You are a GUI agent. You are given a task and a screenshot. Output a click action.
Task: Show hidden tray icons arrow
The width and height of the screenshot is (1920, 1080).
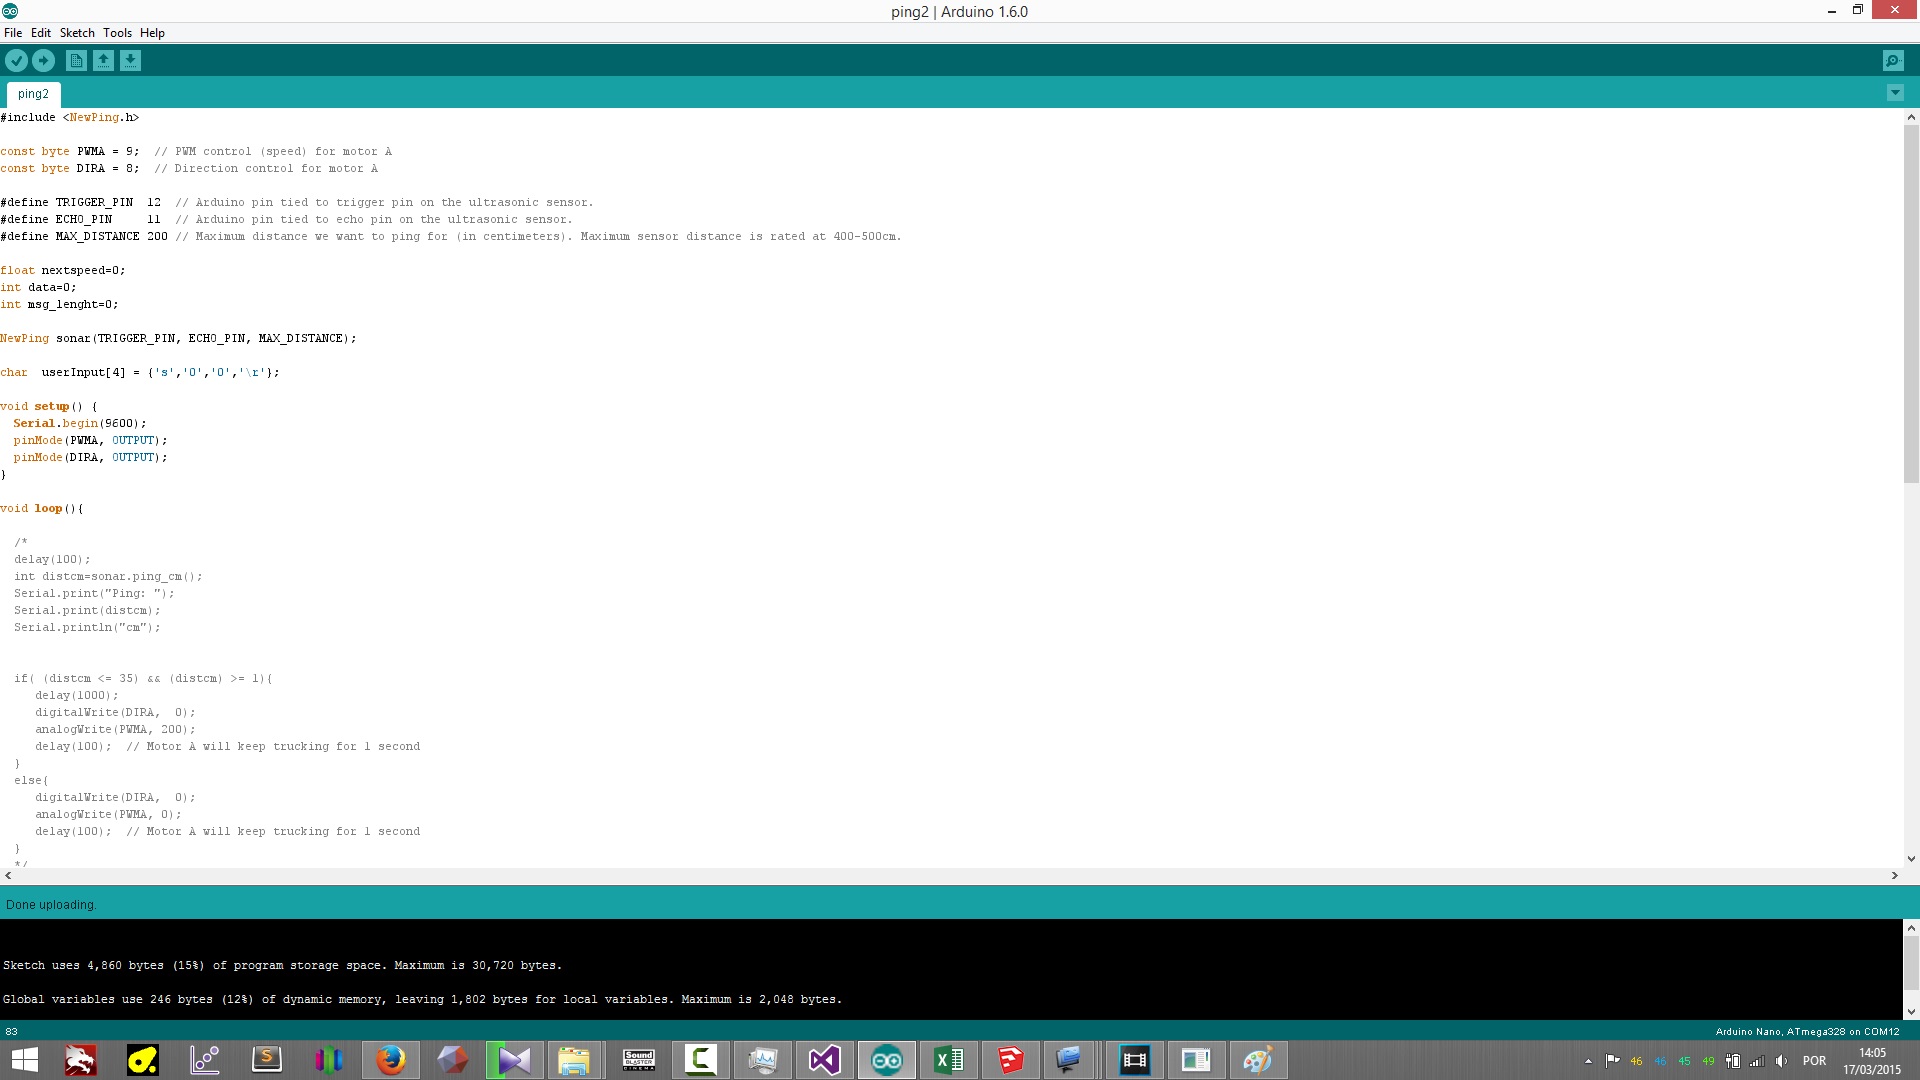[x=1588, y=1061]
